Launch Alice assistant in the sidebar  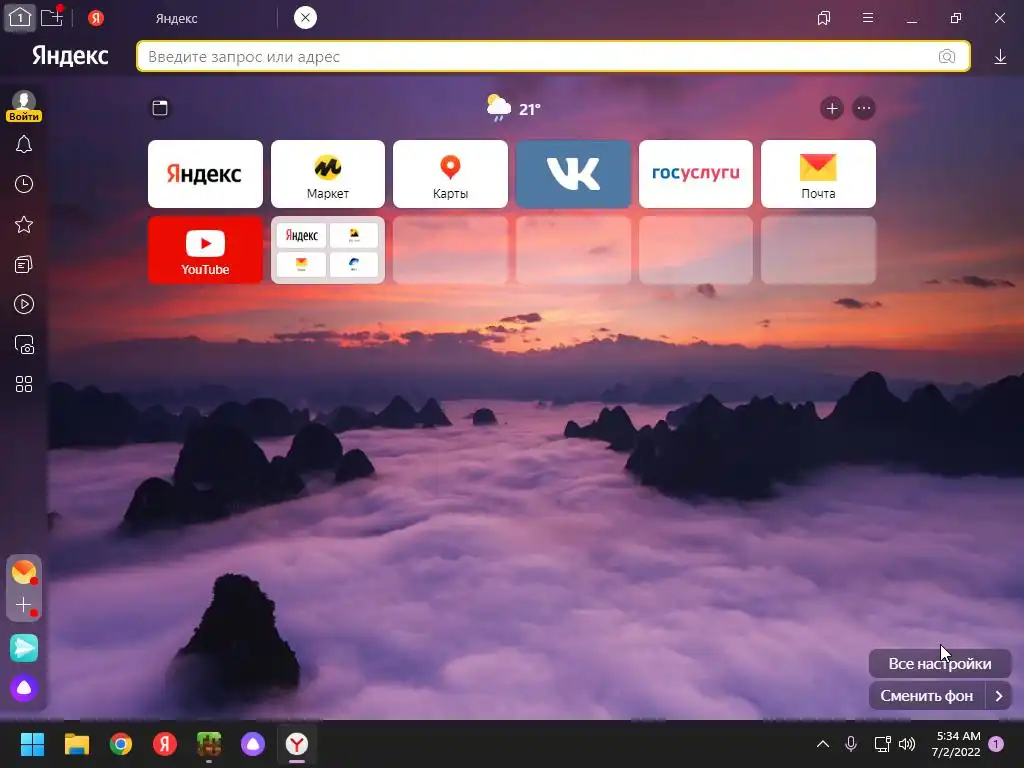24,688
